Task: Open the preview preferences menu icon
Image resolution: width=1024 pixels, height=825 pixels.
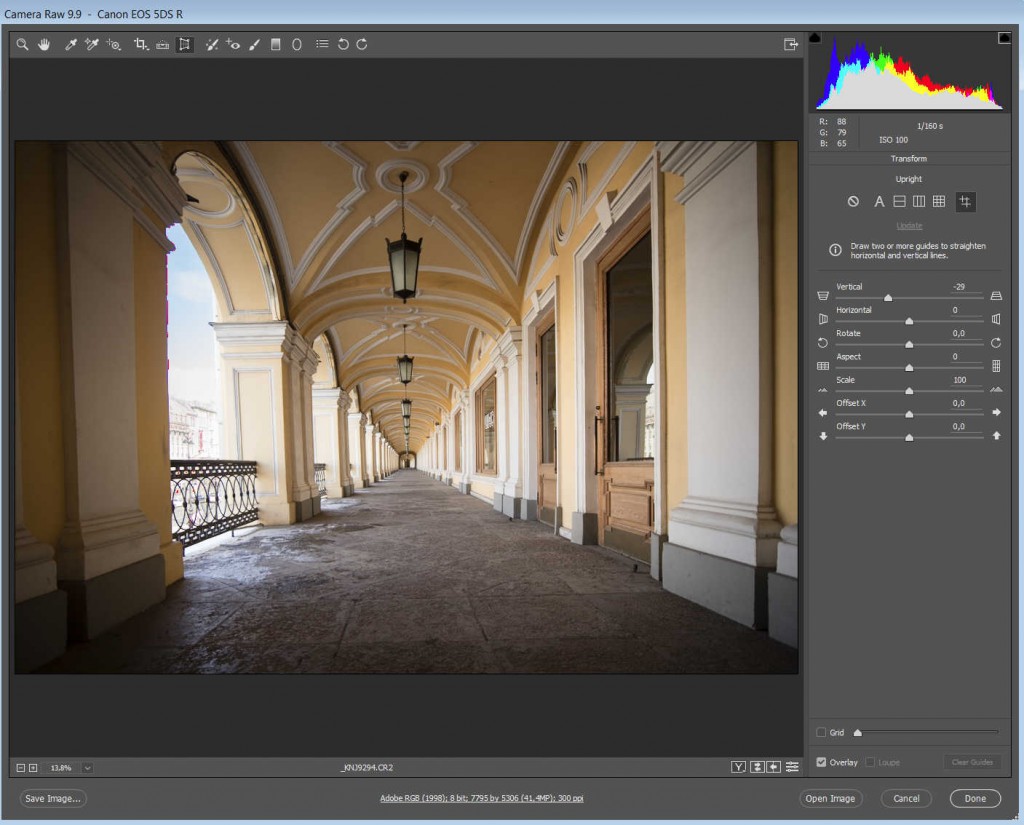Action: (792, 767)
